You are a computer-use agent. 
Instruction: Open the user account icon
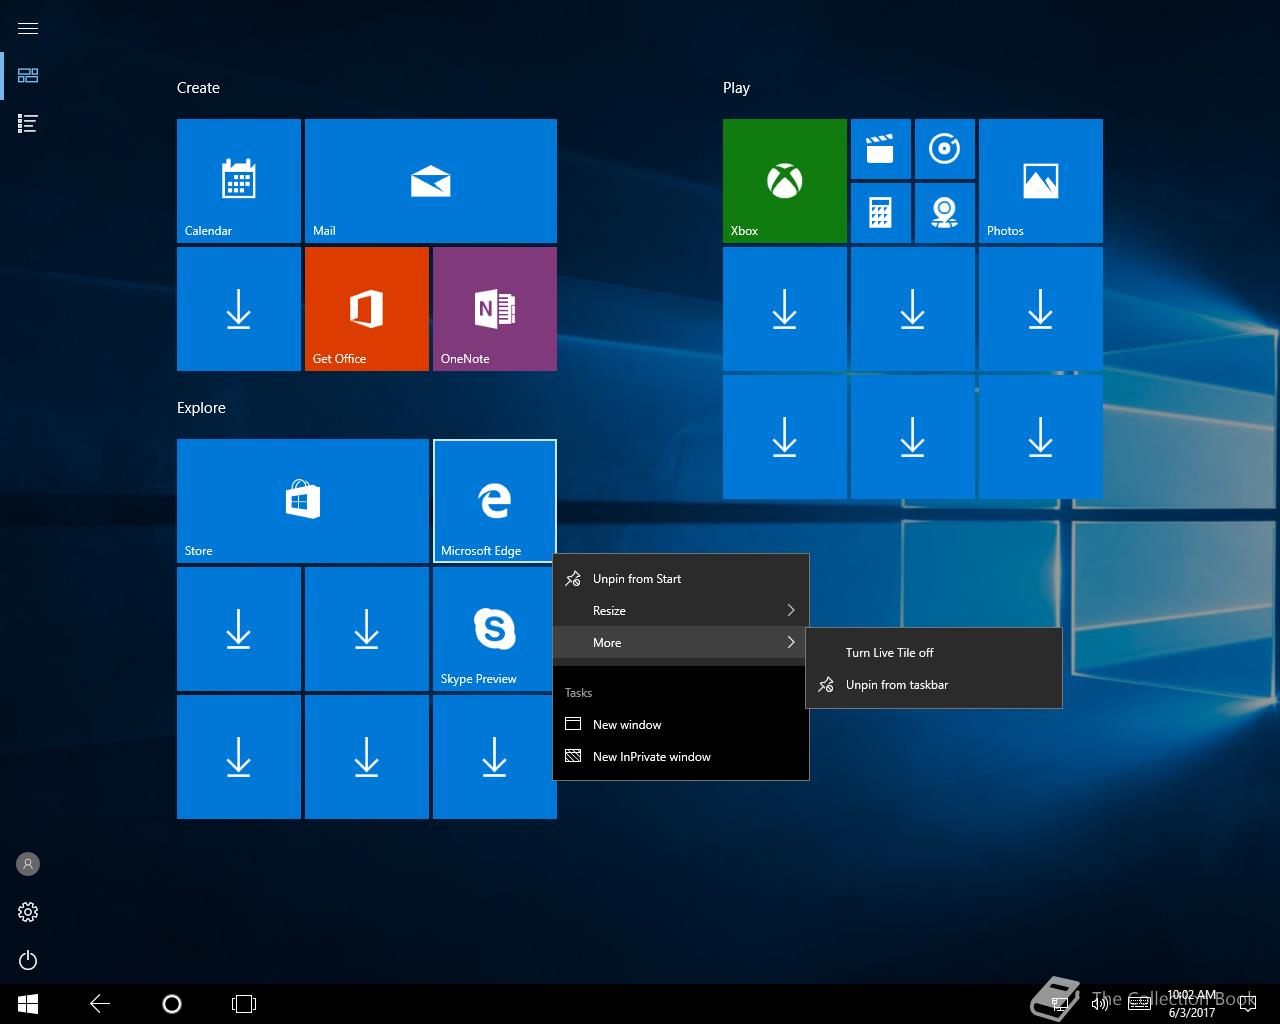[x=28, y=864]
